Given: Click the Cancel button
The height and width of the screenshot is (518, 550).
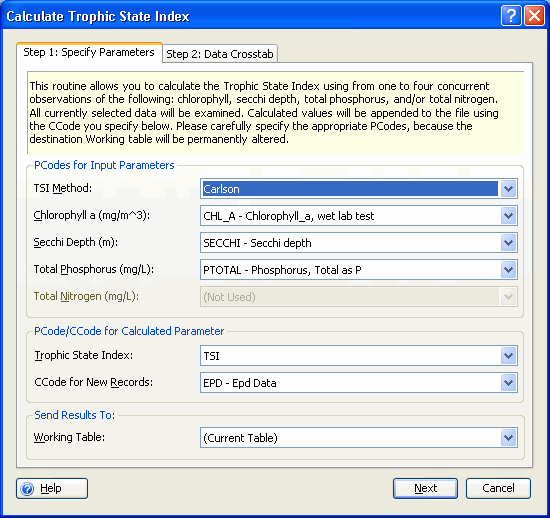Looking at the screenshot, I should (x=498, y=488).
